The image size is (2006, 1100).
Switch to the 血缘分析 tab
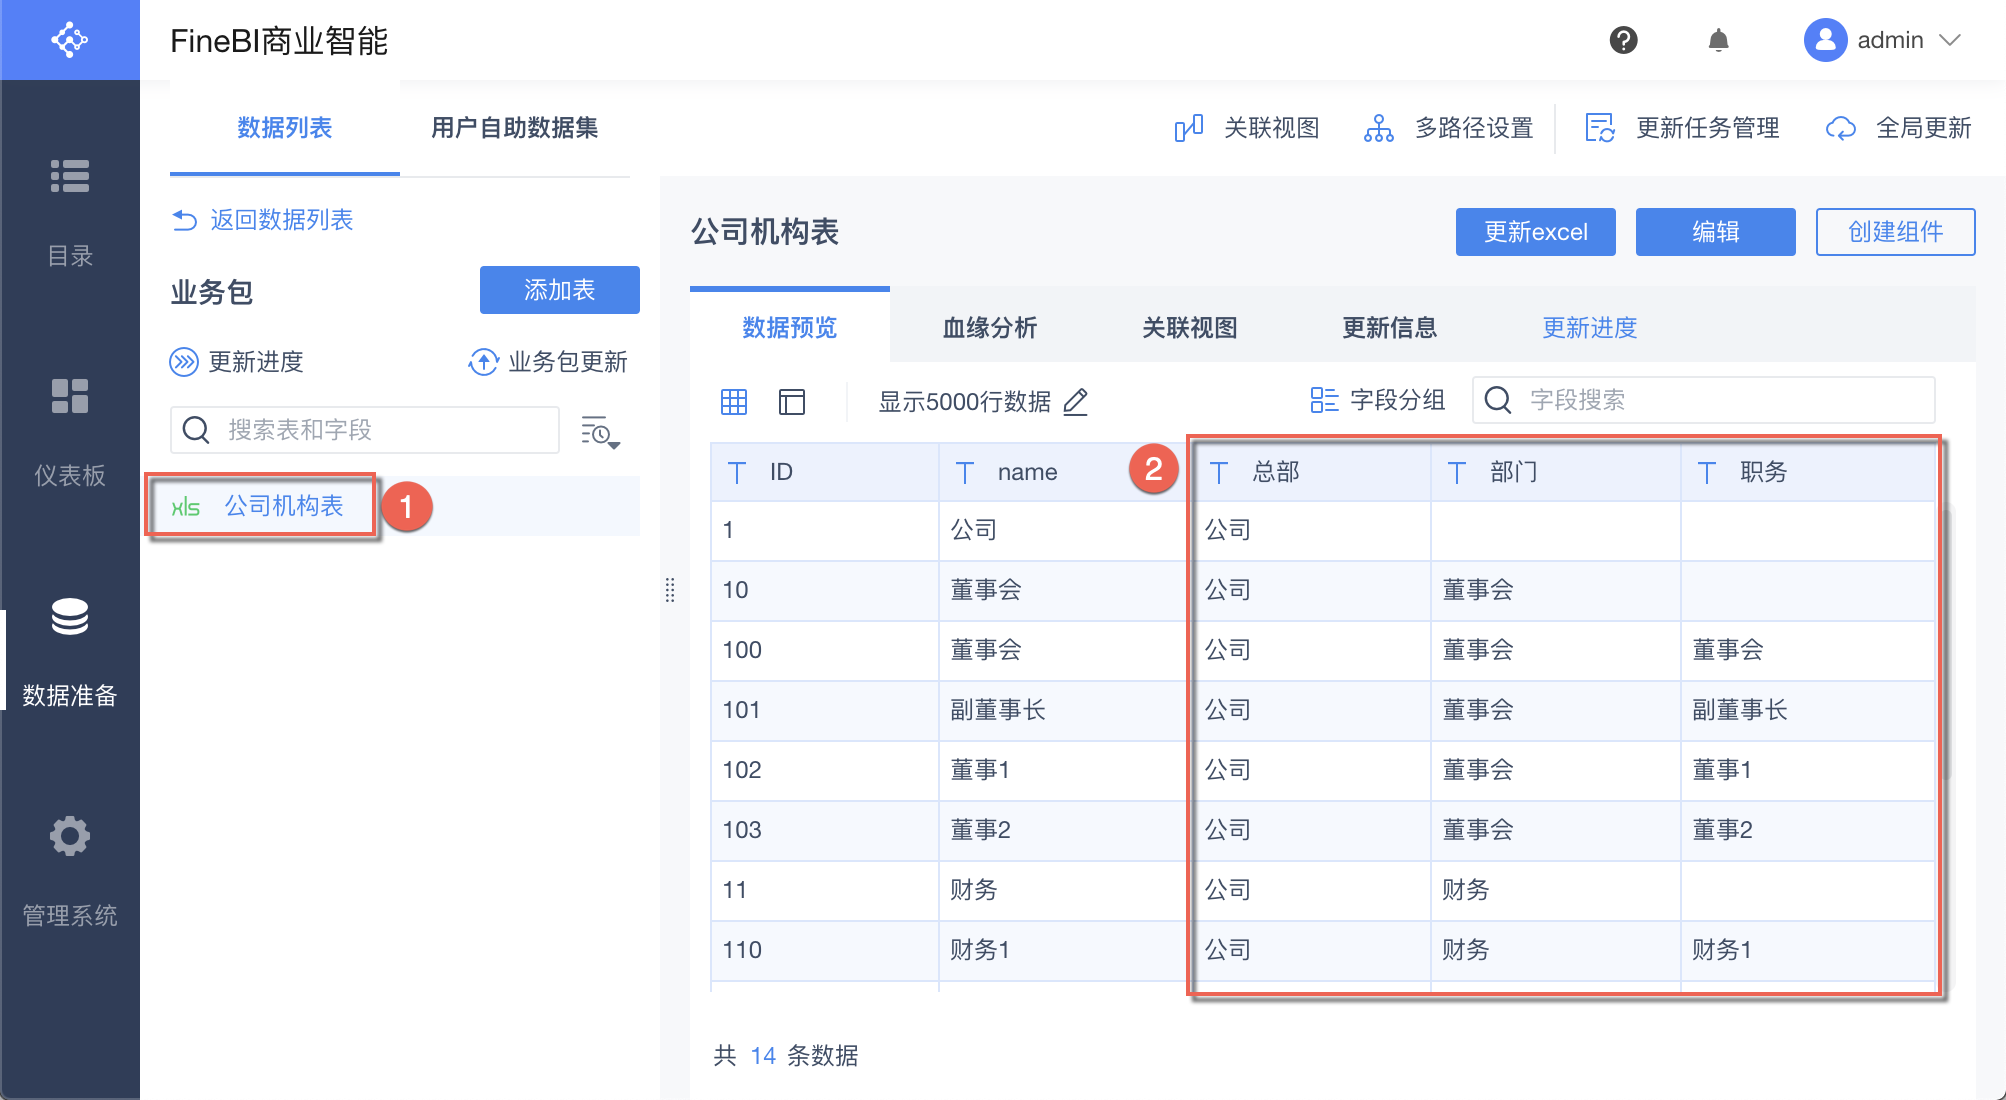[989, 327]
